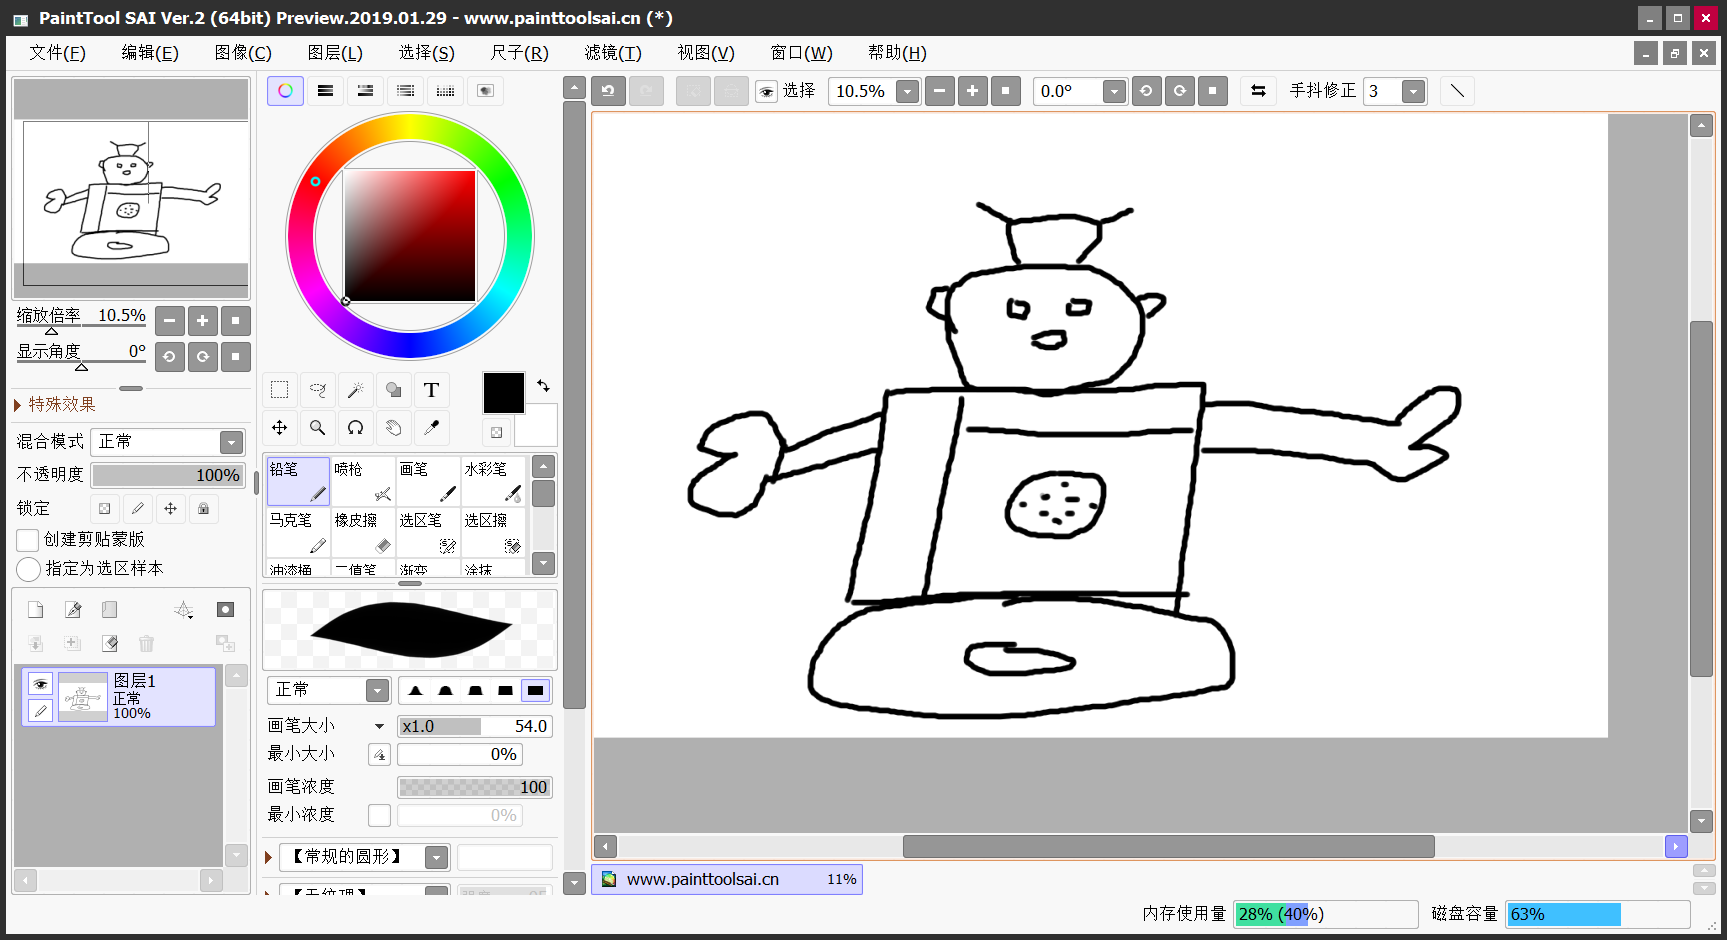This screenshot has width=1727, height=940.
Task: Select the 铅笔 pencil brush
Action: coord(298,481)
